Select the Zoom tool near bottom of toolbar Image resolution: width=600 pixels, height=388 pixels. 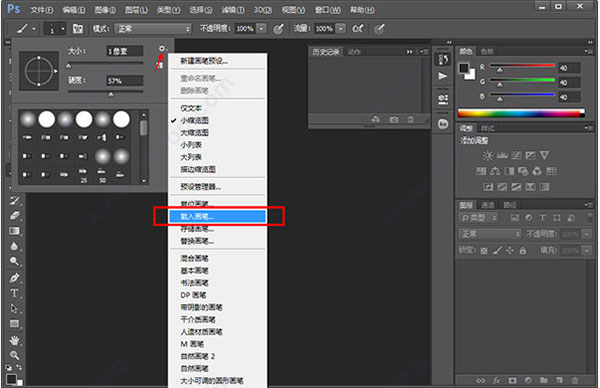(x=15, y=355)
